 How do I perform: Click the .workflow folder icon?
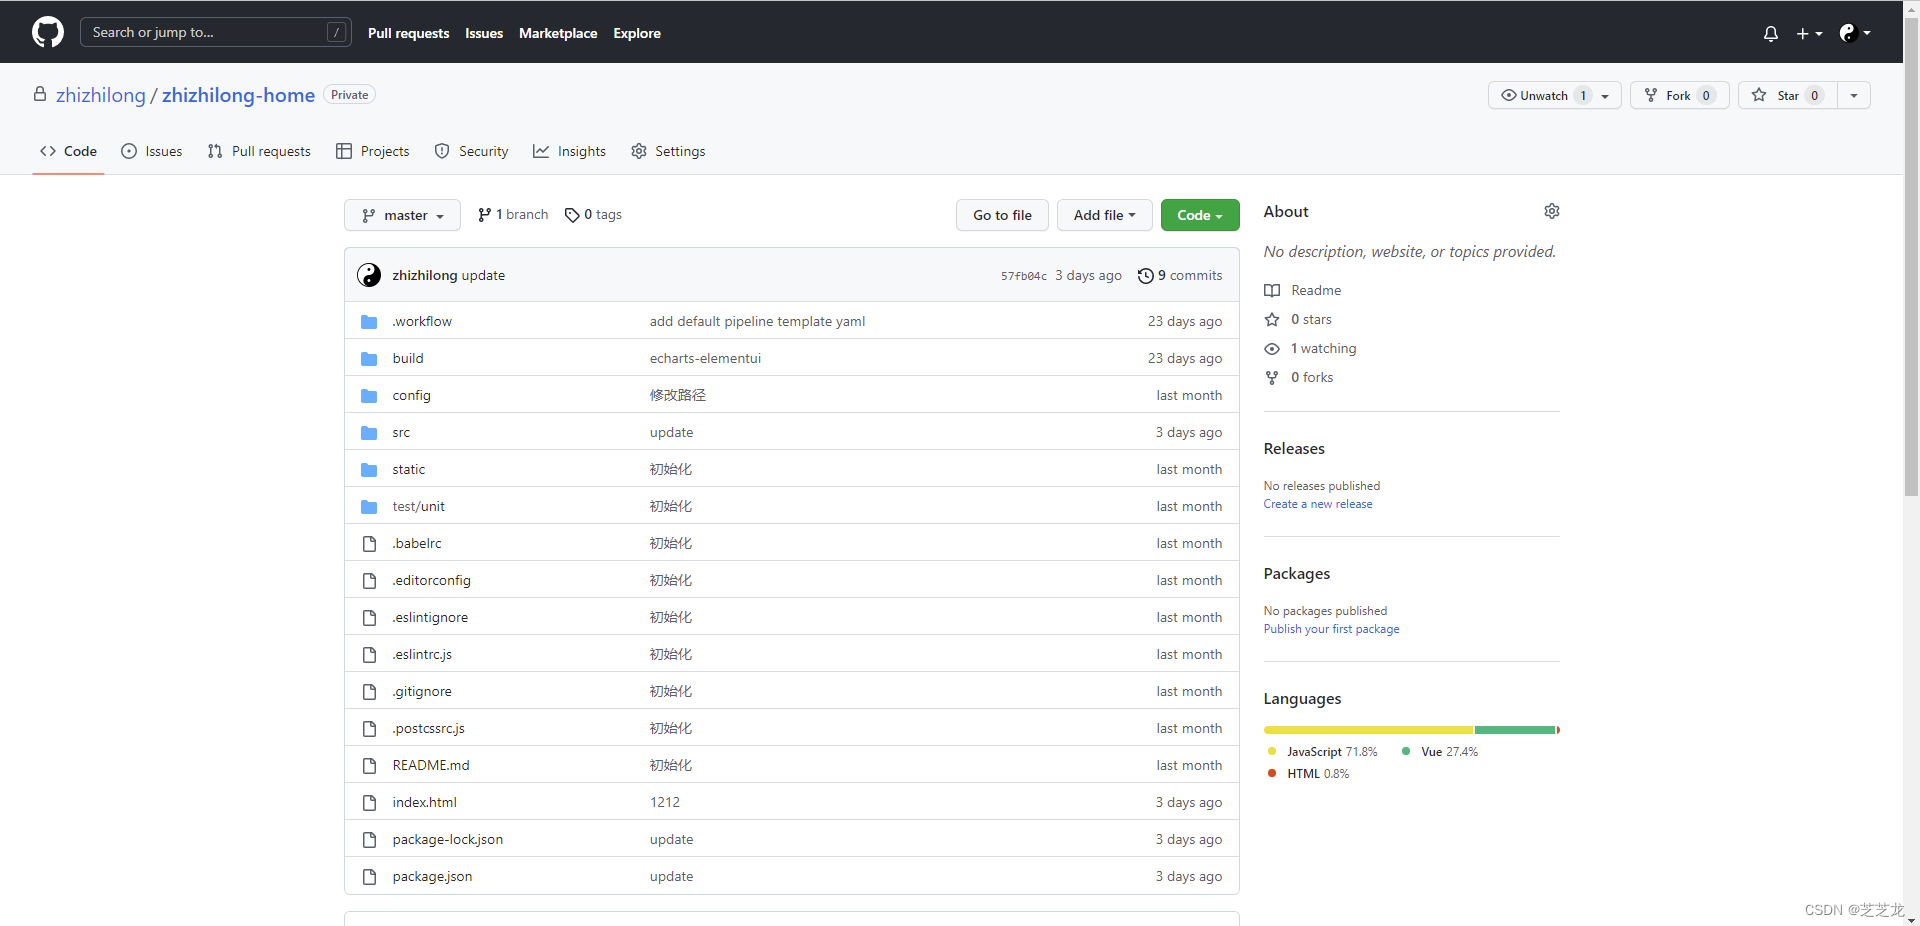click(369, 322)
